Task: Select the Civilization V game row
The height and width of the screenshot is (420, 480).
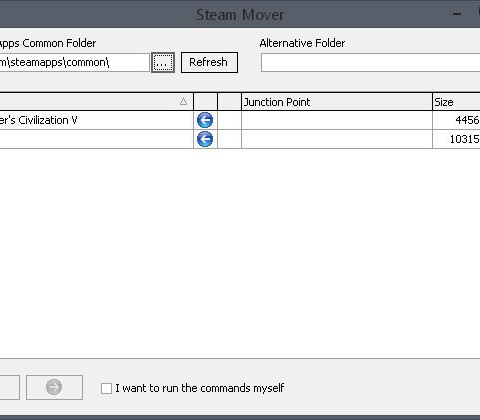Action: 96,120
